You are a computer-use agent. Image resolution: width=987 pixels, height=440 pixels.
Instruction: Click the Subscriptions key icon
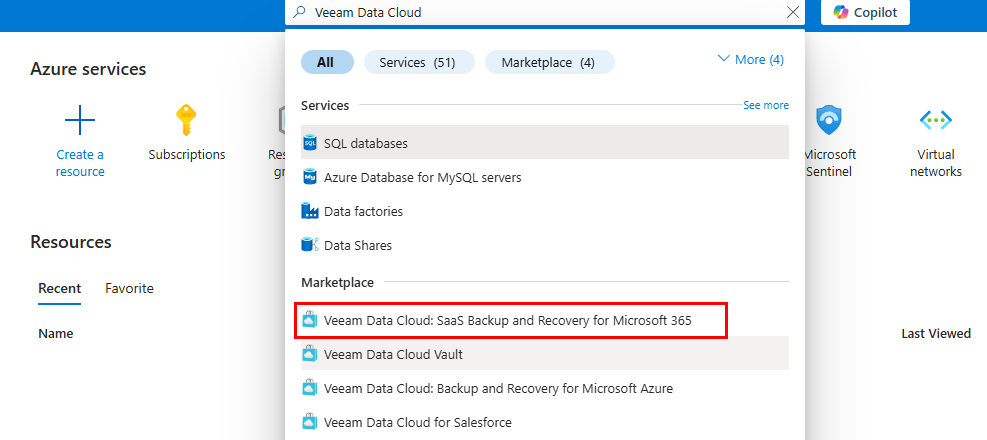(186, 120)
